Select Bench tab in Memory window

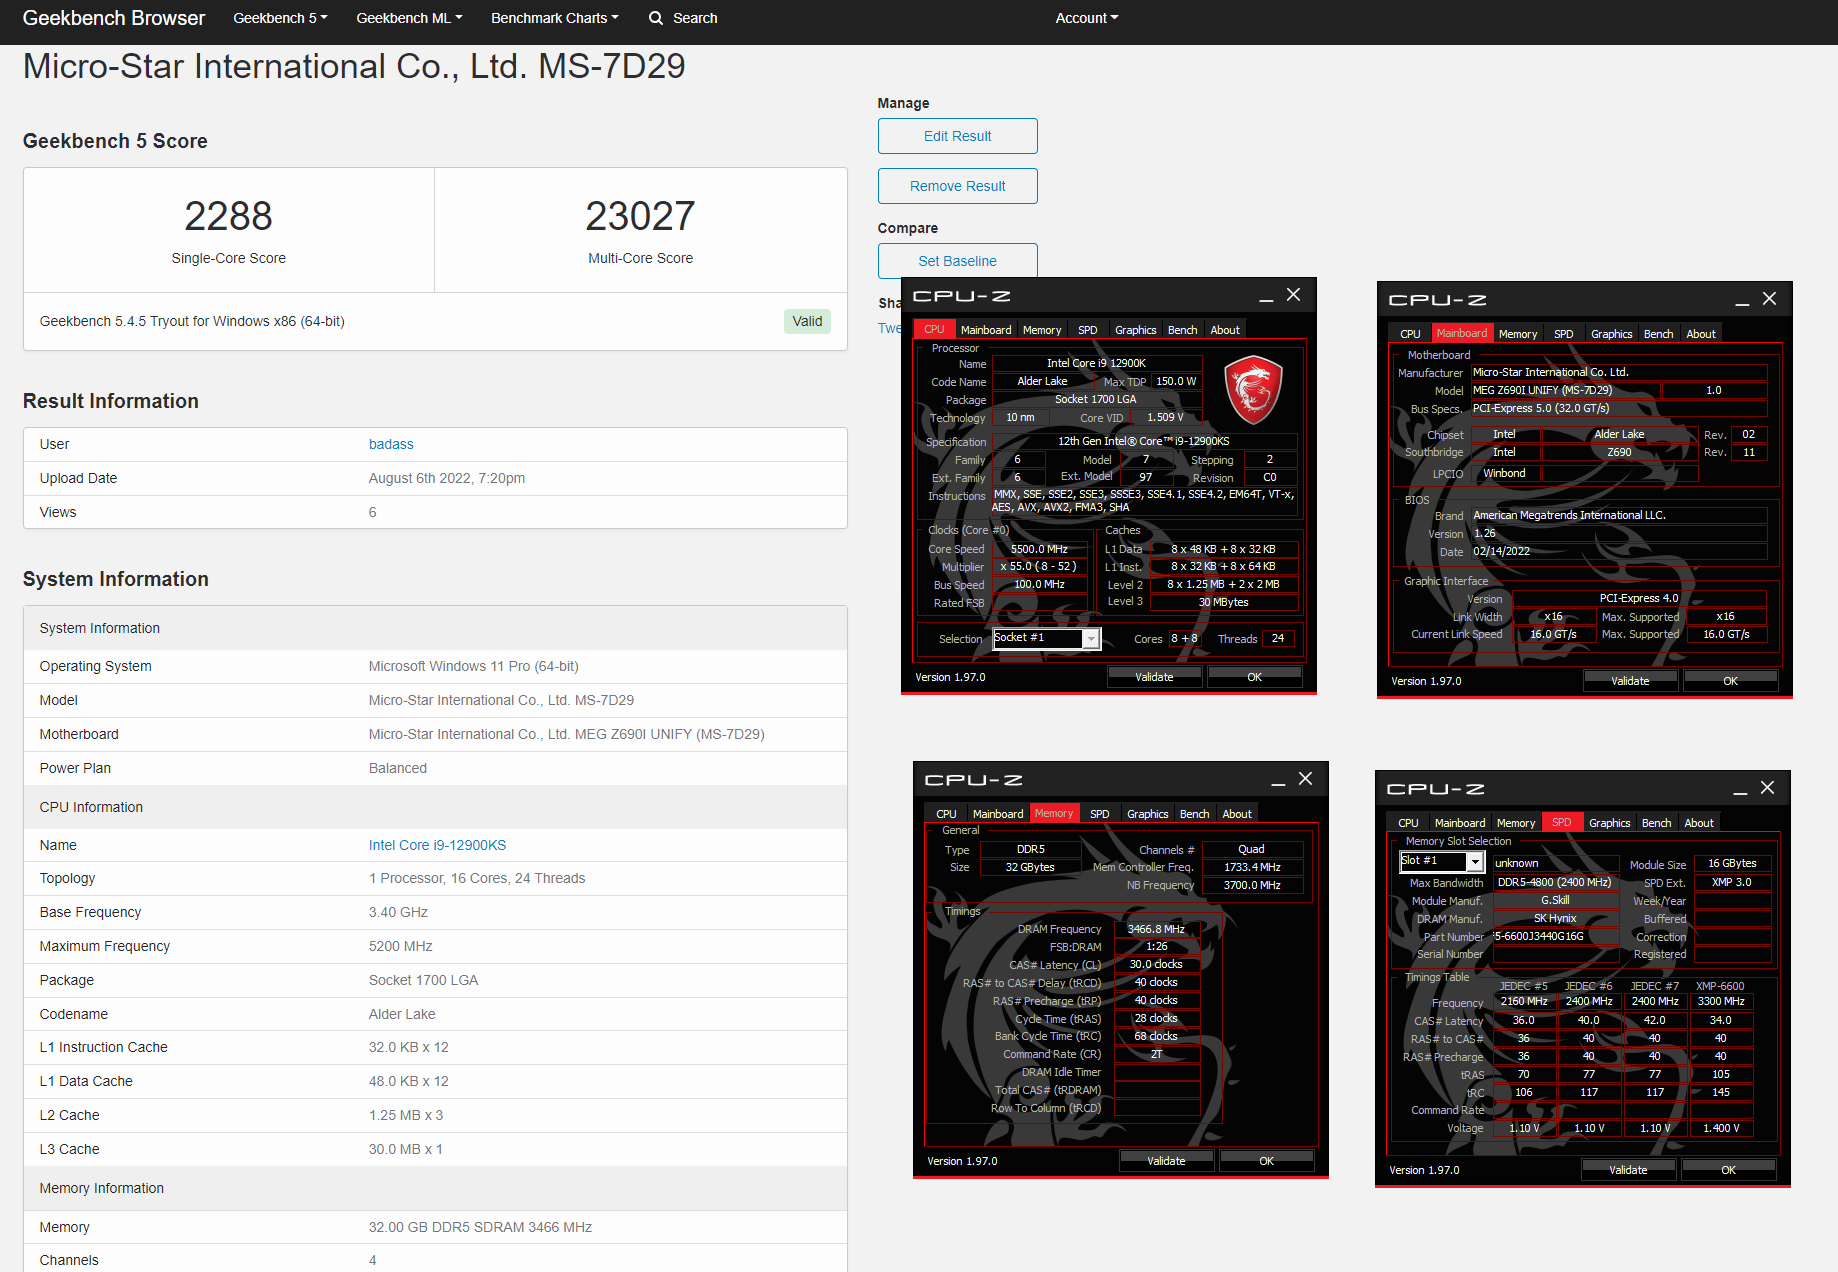1195,814
